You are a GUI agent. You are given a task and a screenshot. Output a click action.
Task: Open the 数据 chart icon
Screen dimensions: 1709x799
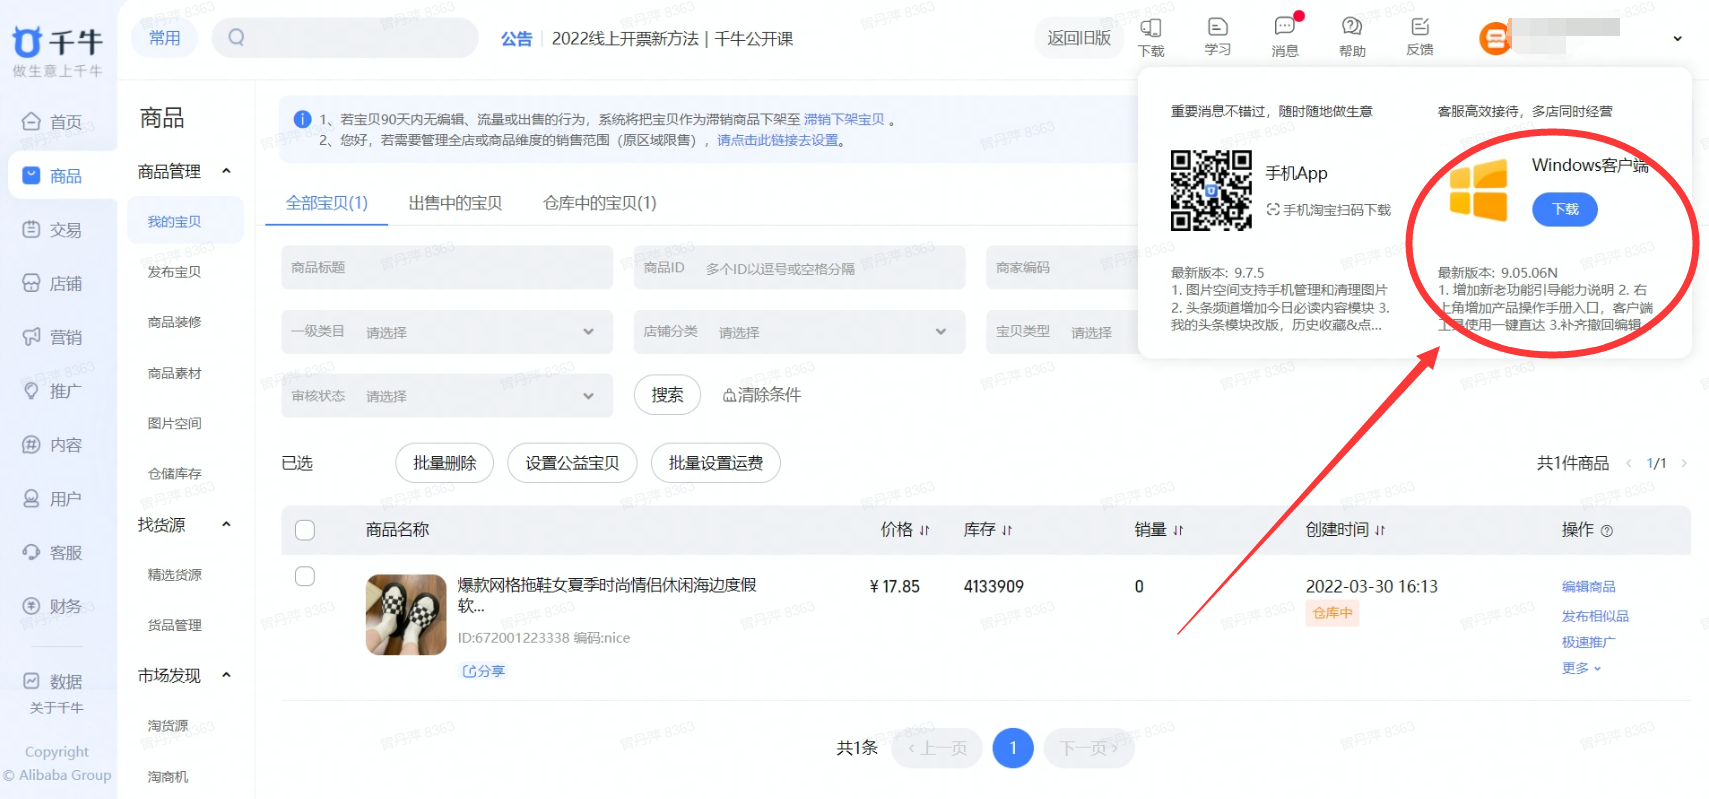31,681
